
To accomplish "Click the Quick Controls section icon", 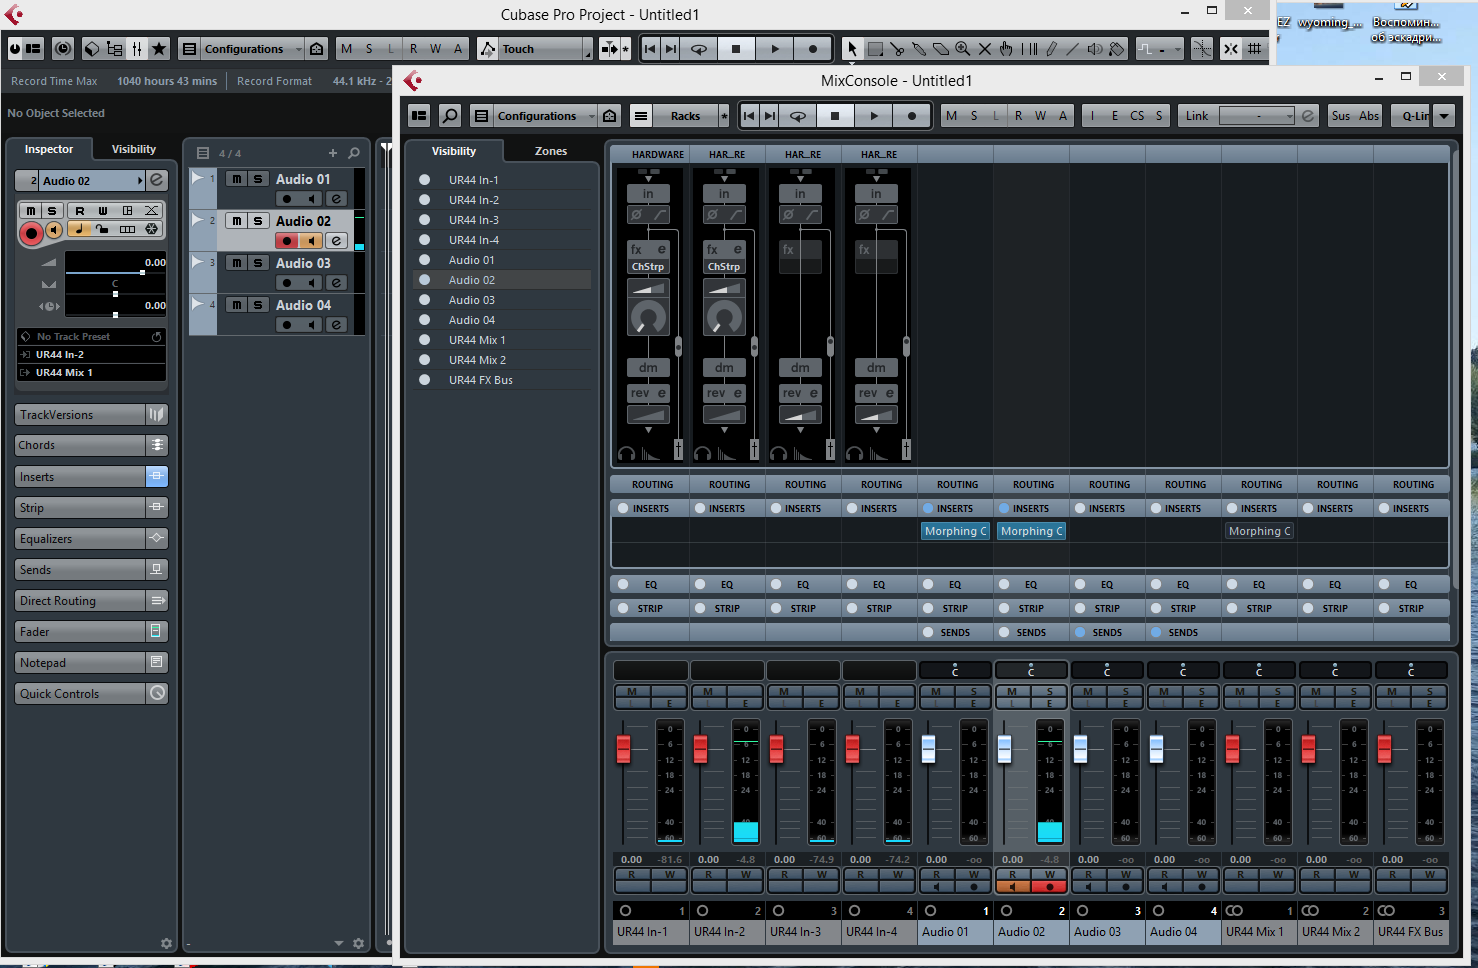I will tap(157, 694).
